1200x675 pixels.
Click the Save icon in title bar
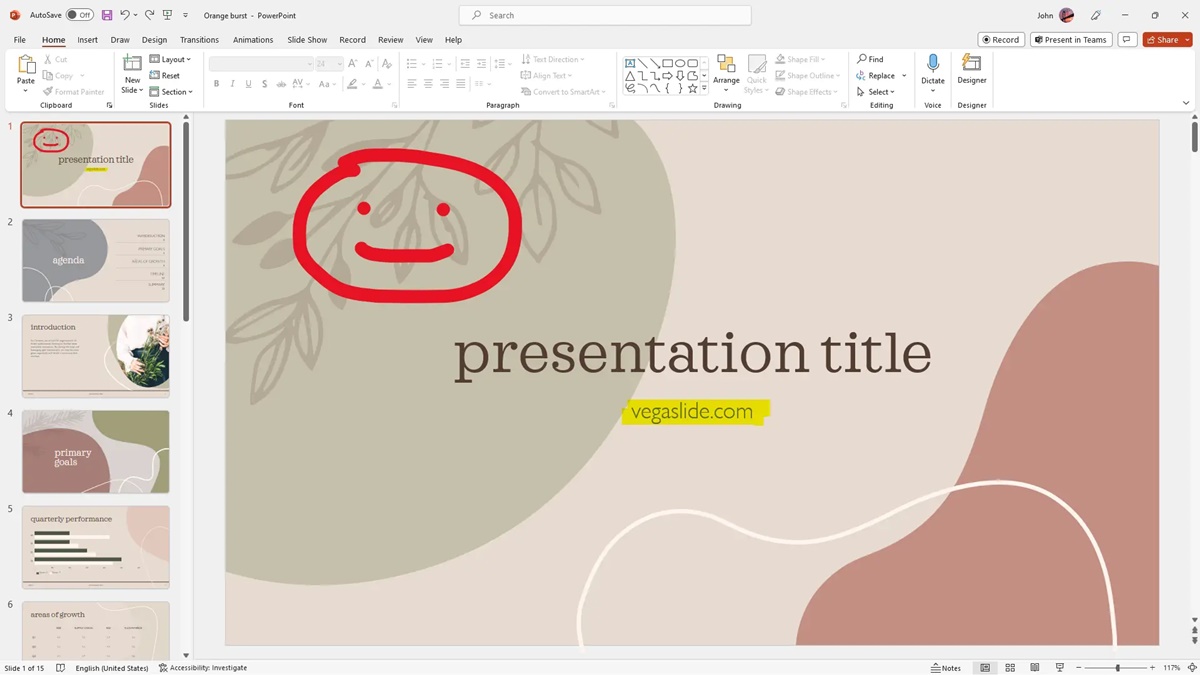point(107,15)
